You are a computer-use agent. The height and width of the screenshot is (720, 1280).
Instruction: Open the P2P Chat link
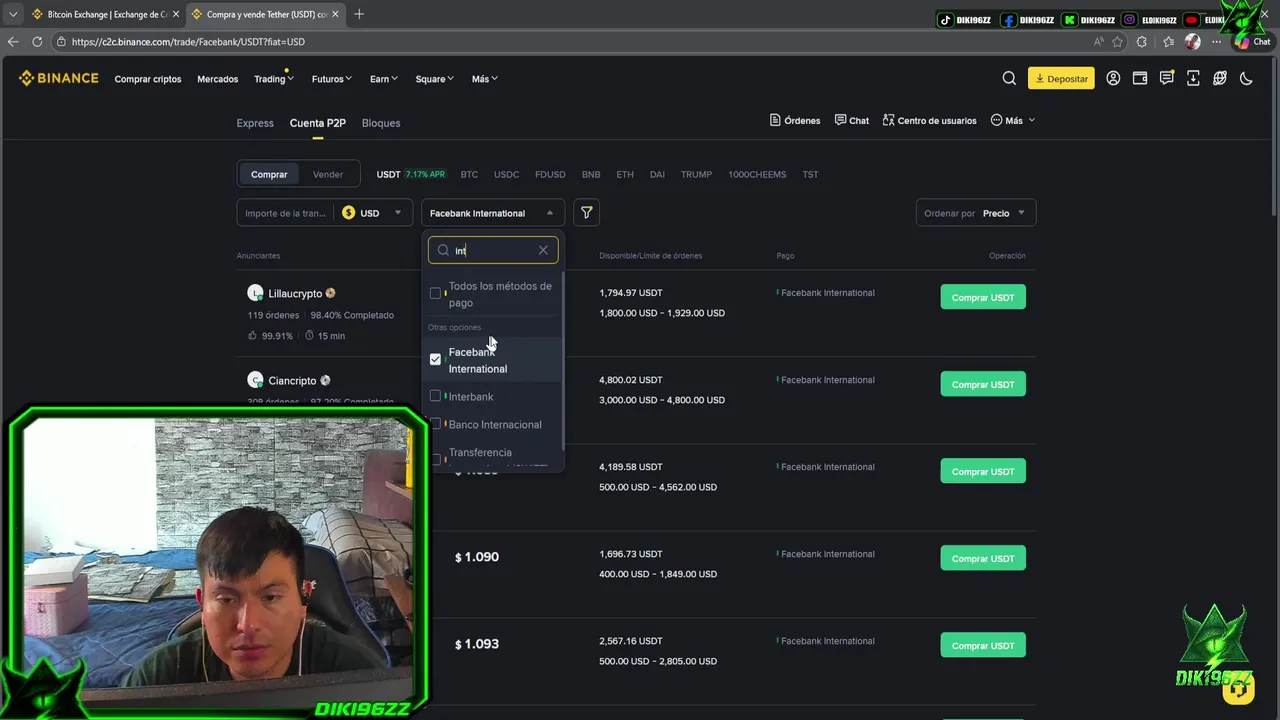pos(852,120)
